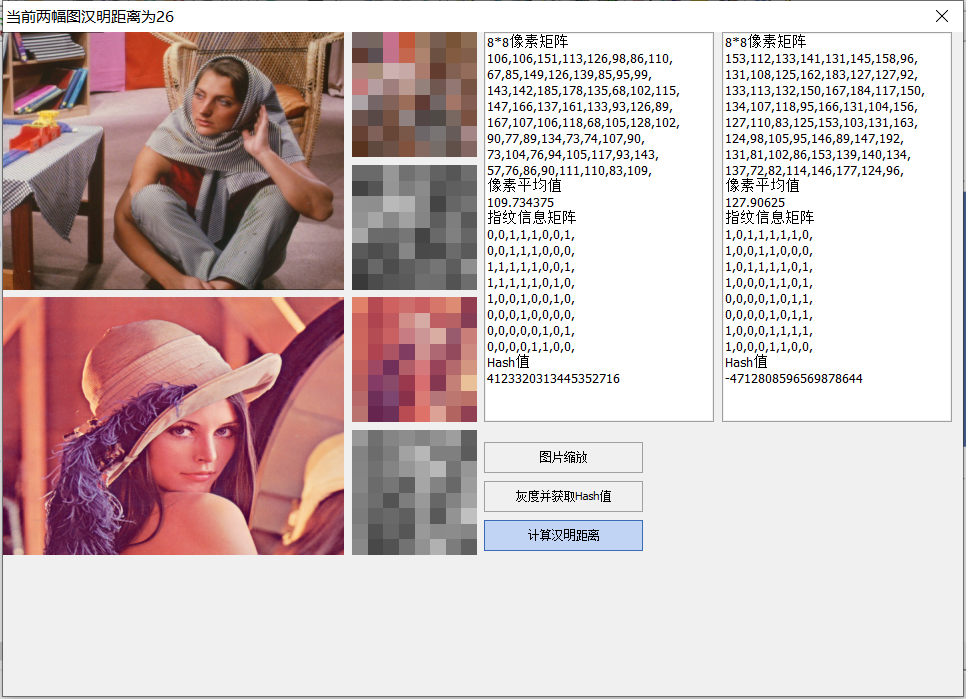
Task: Click the 灰度并获取Hash值 button
Action: [563, 496]
